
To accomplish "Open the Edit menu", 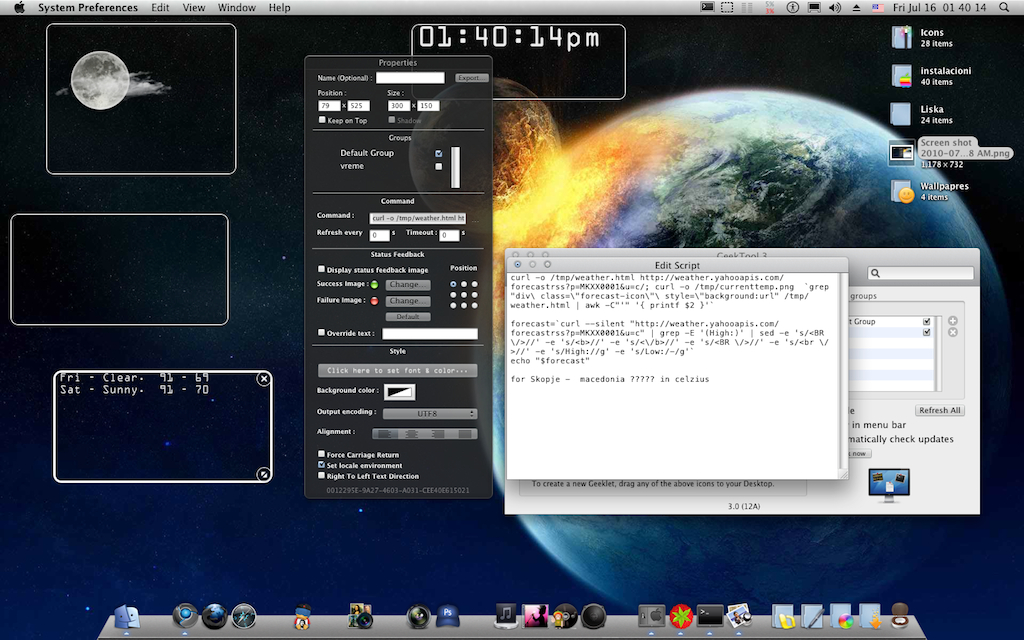I will click(160, 7).
